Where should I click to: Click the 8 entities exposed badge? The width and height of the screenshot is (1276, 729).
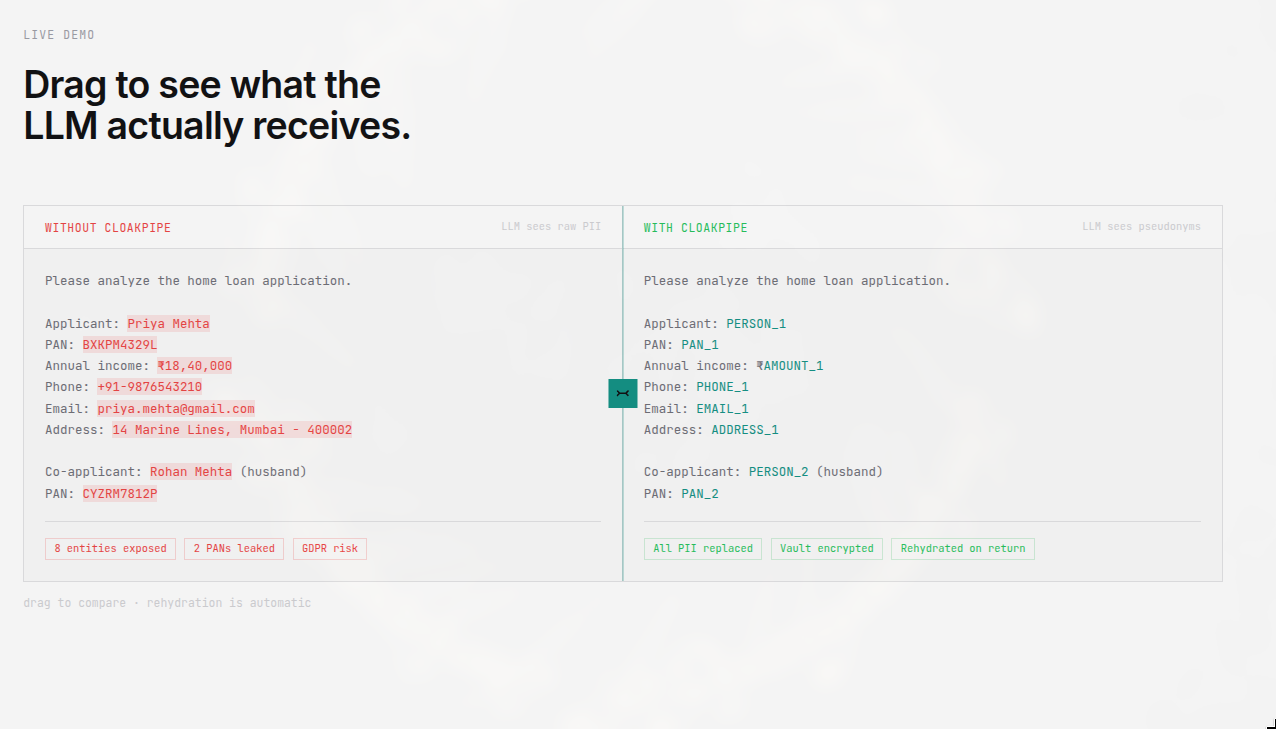110,548
